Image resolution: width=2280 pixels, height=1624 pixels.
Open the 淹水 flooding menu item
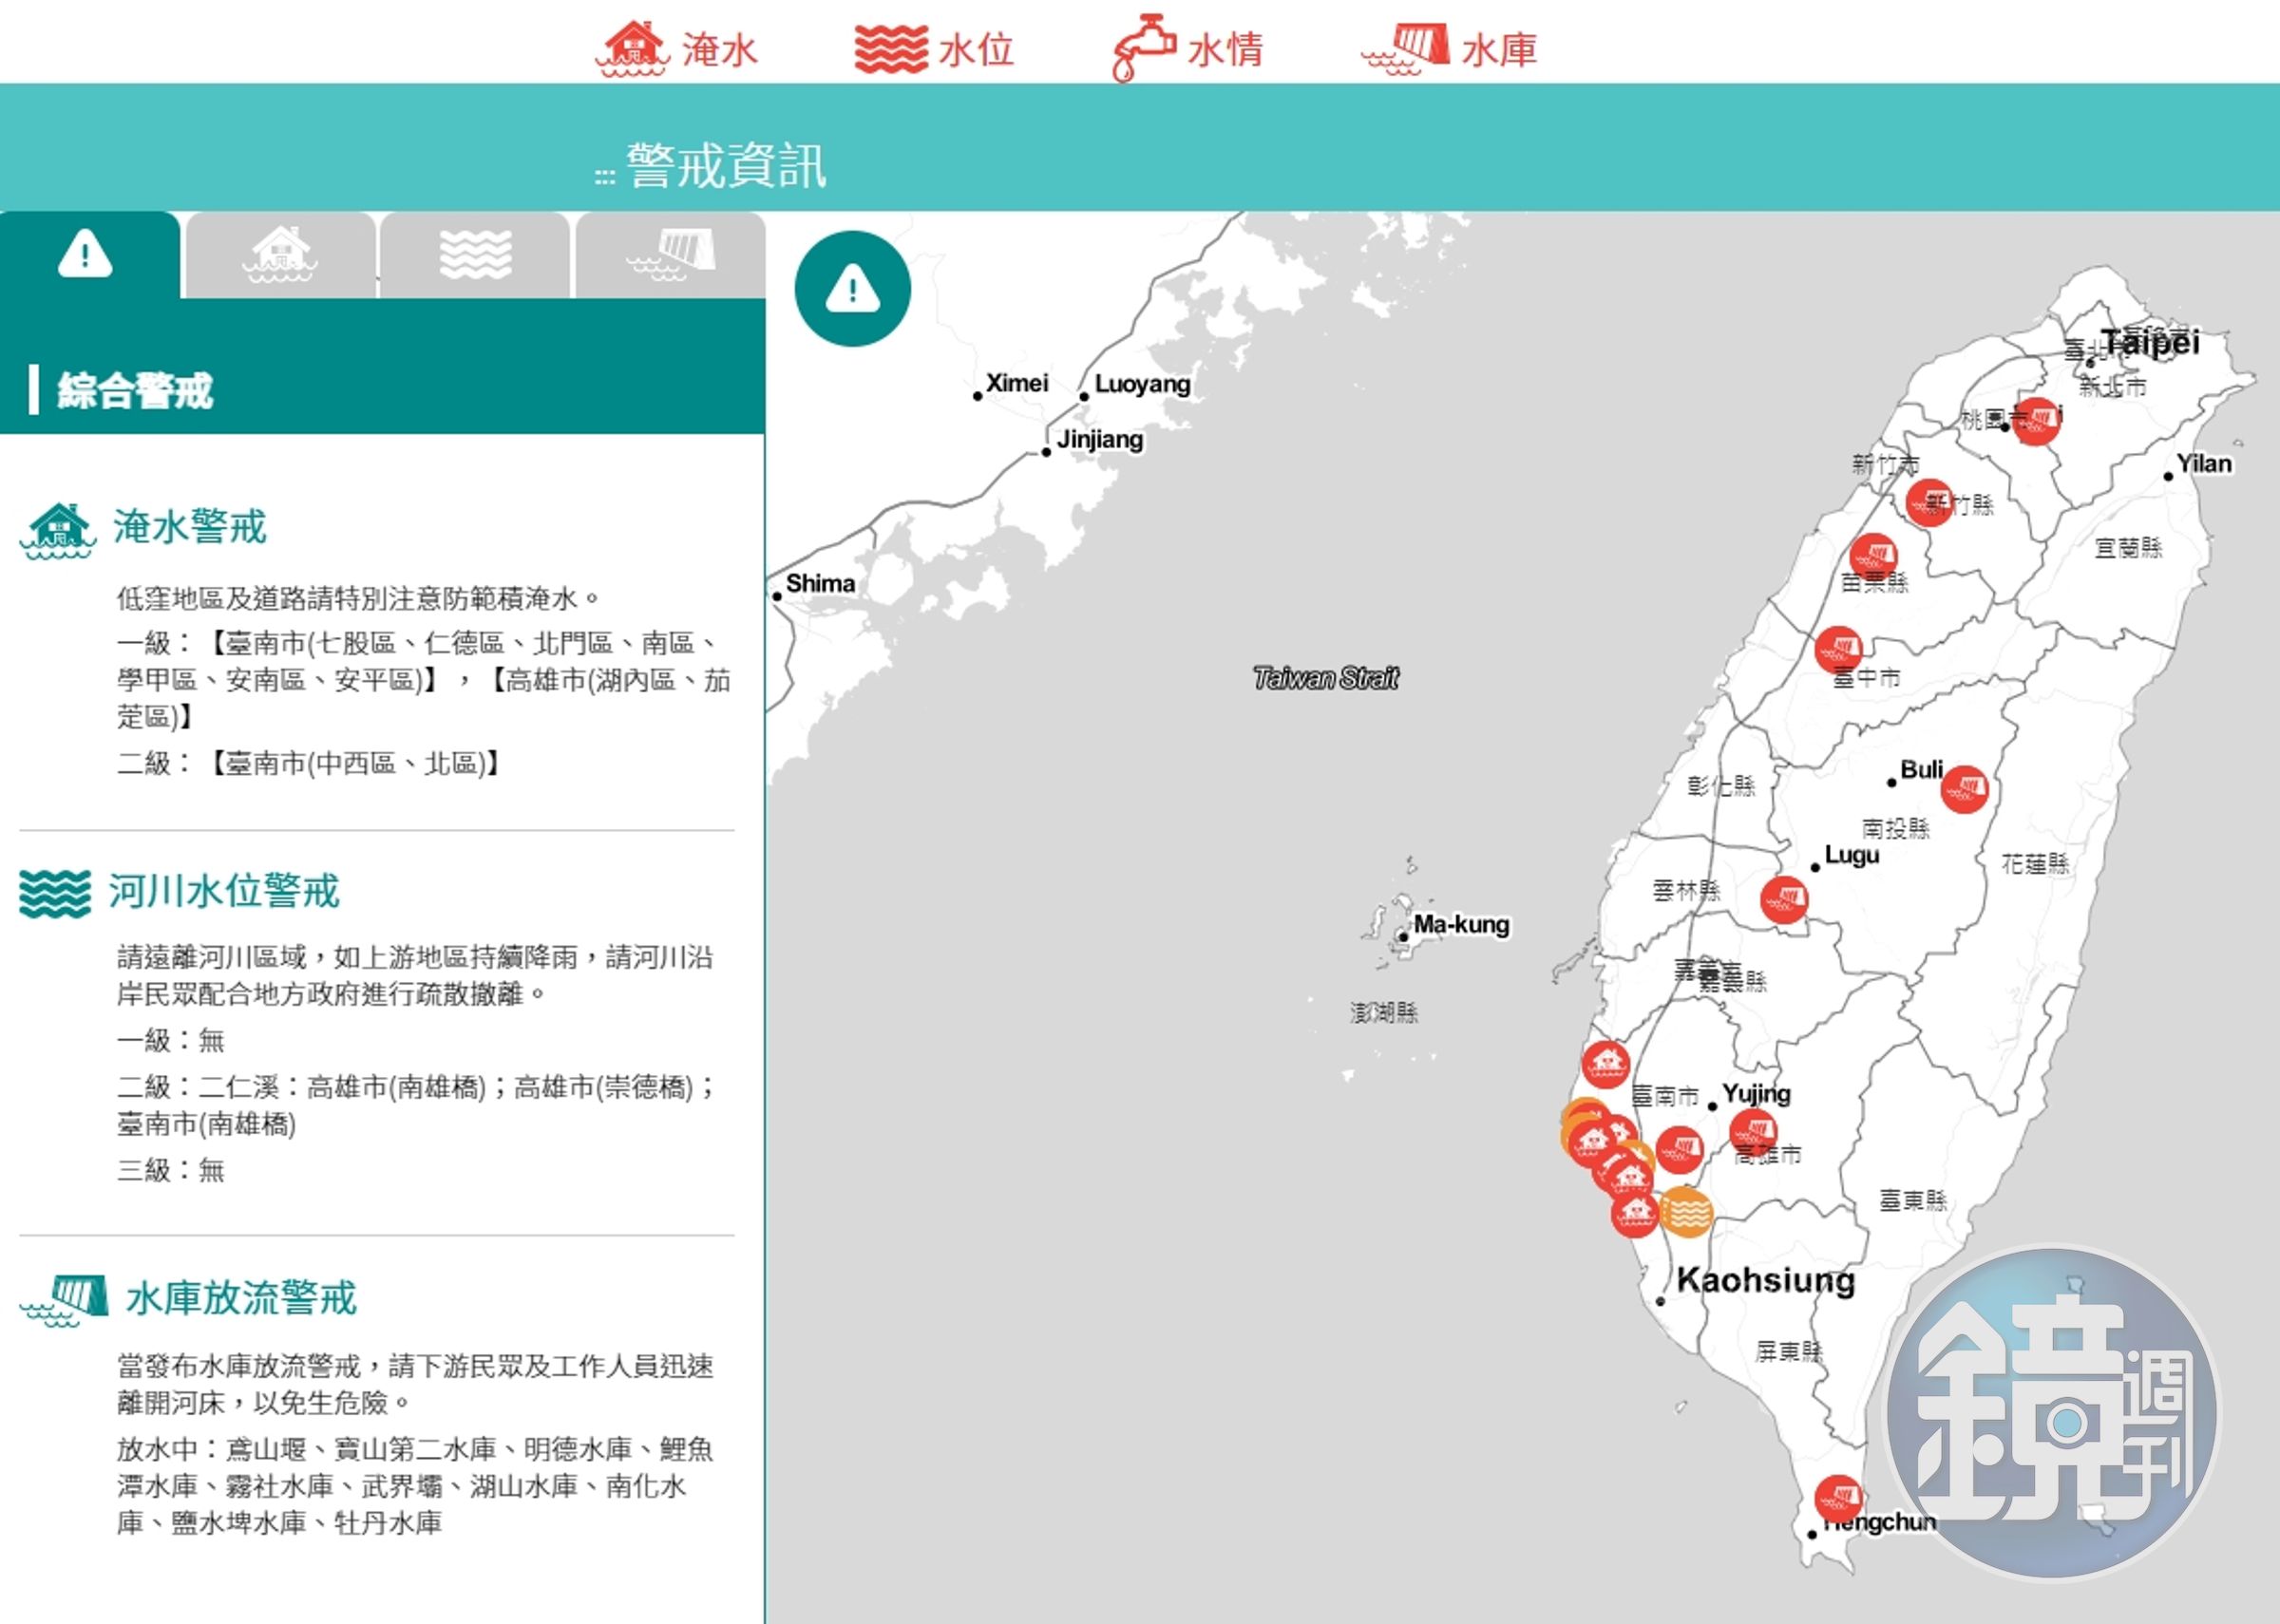[x=678, y=48]
